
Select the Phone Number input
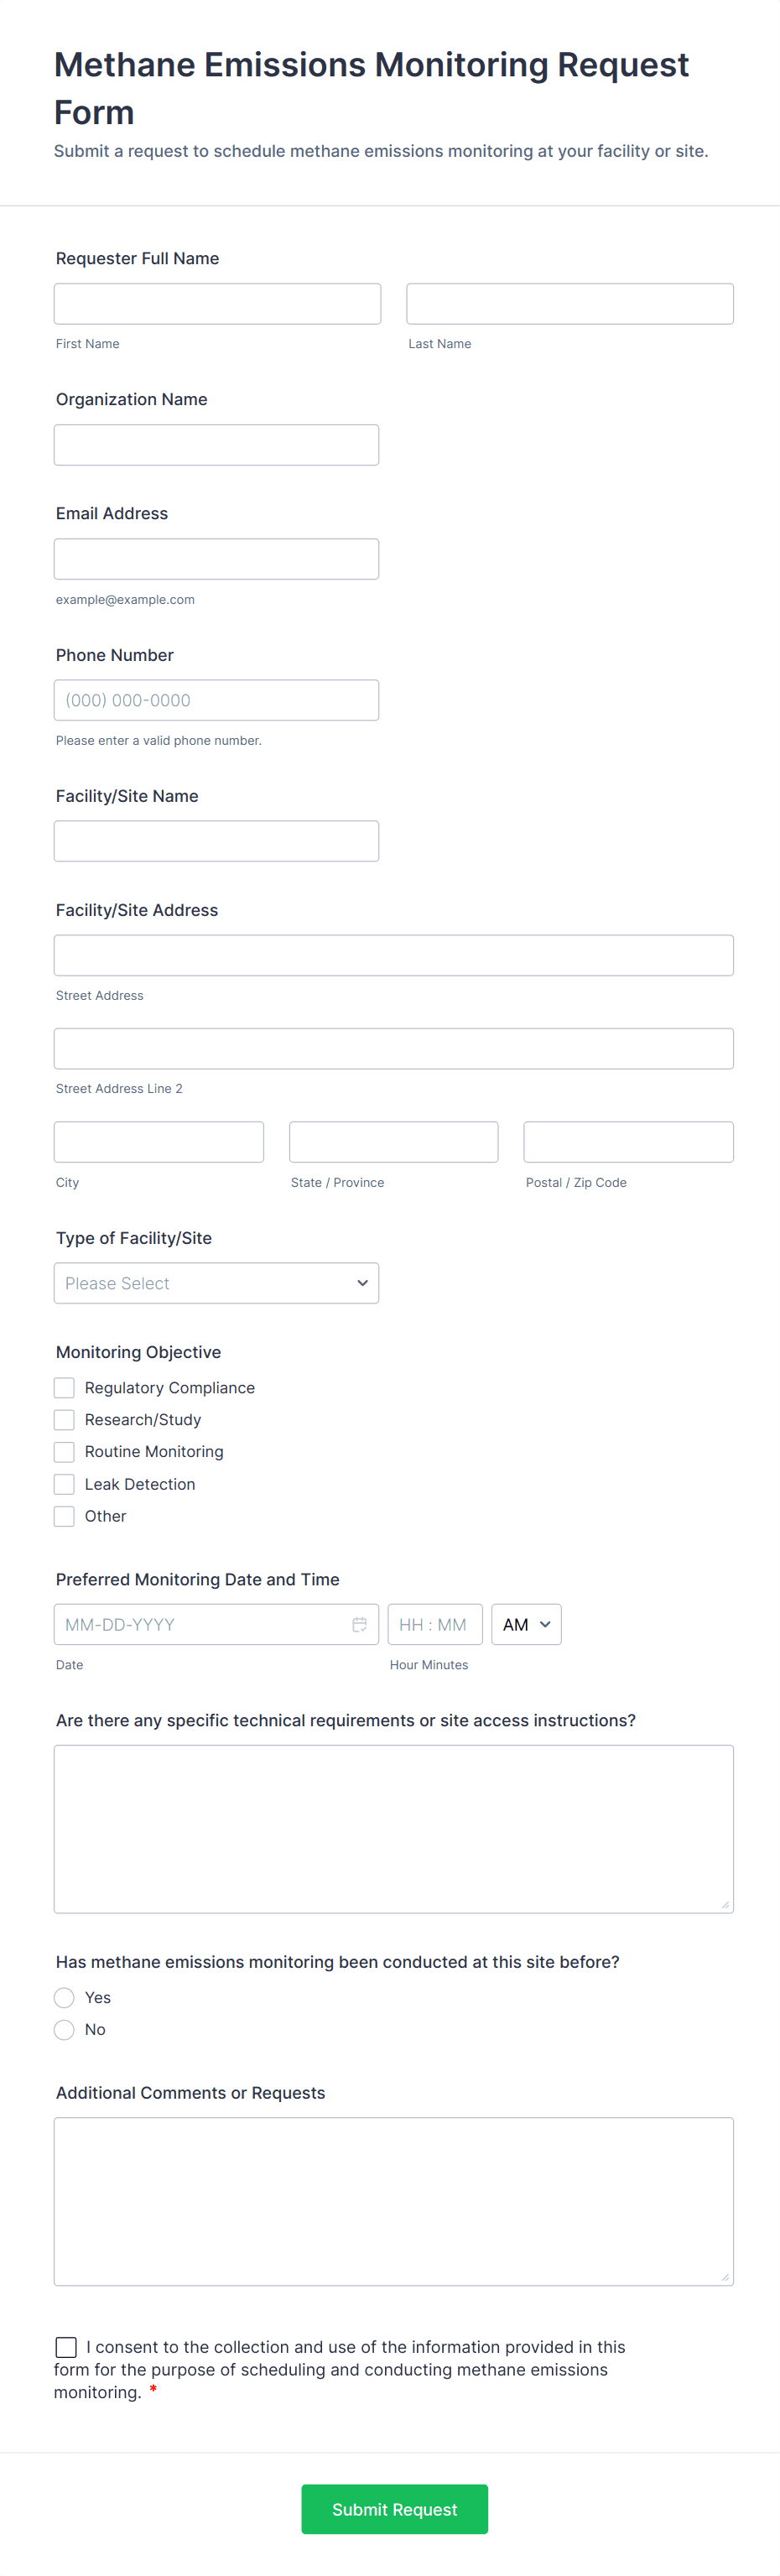click(216, 700)
